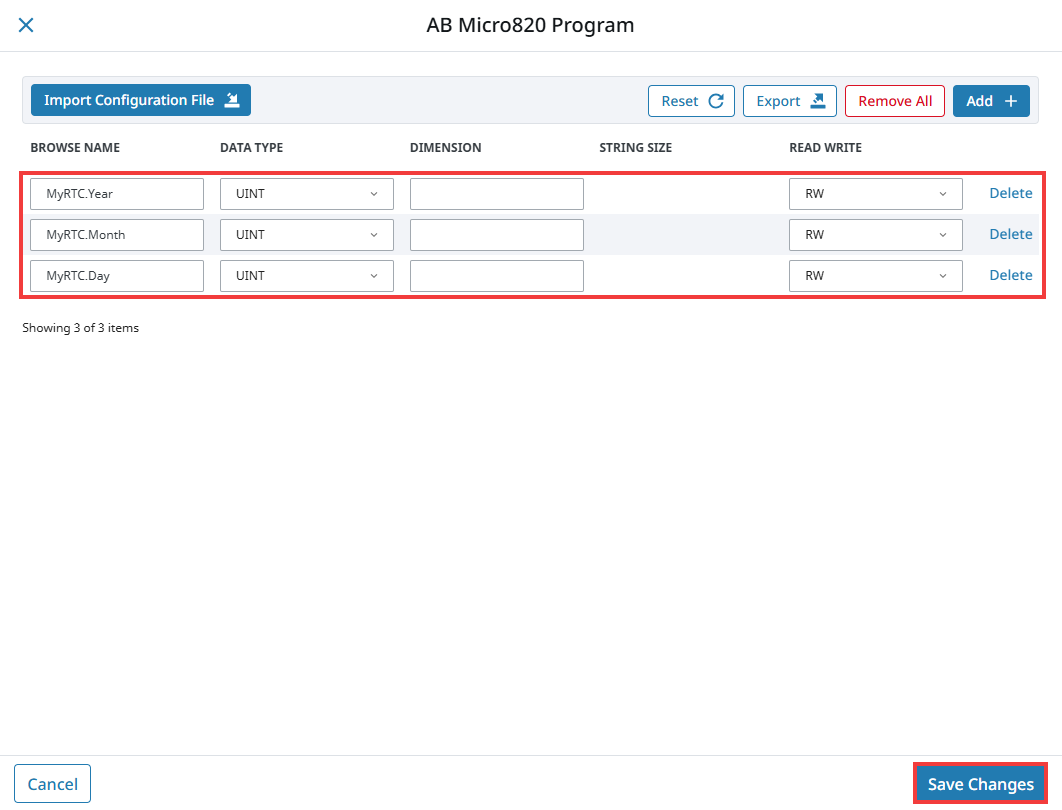Click the Reset button
This screenshot has height=810, width=1062.
click(691, 101)
